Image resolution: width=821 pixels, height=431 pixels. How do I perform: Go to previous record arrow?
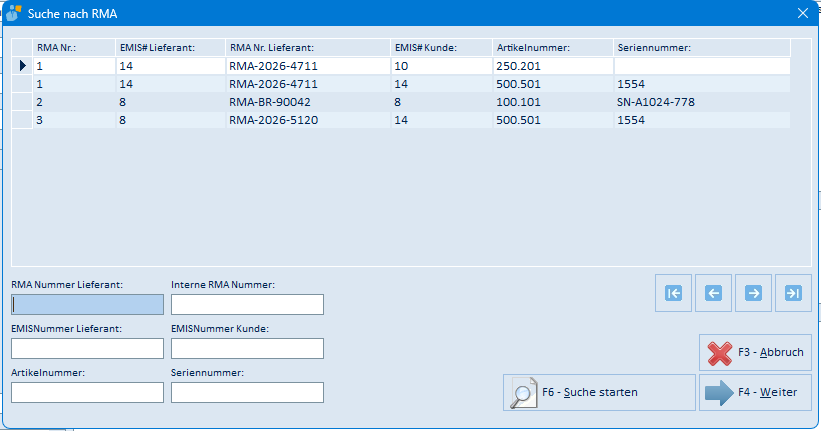713,293
